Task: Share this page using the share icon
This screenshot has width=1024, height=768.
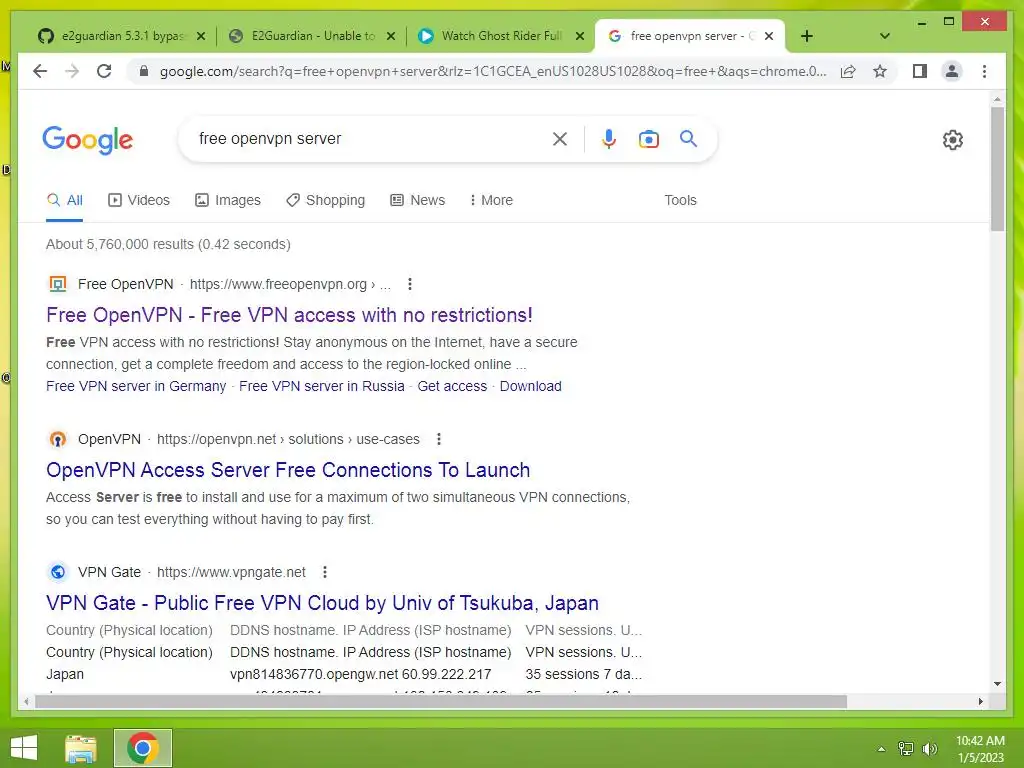Action: 848,71
